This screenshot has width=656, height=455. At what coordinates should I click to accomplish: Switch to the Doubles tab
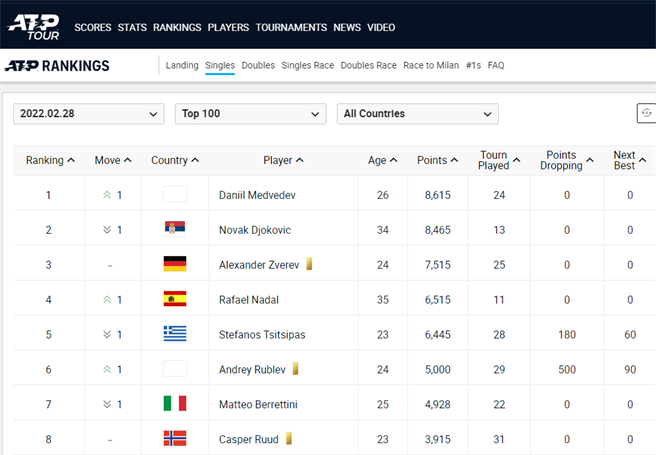[258, 66]
